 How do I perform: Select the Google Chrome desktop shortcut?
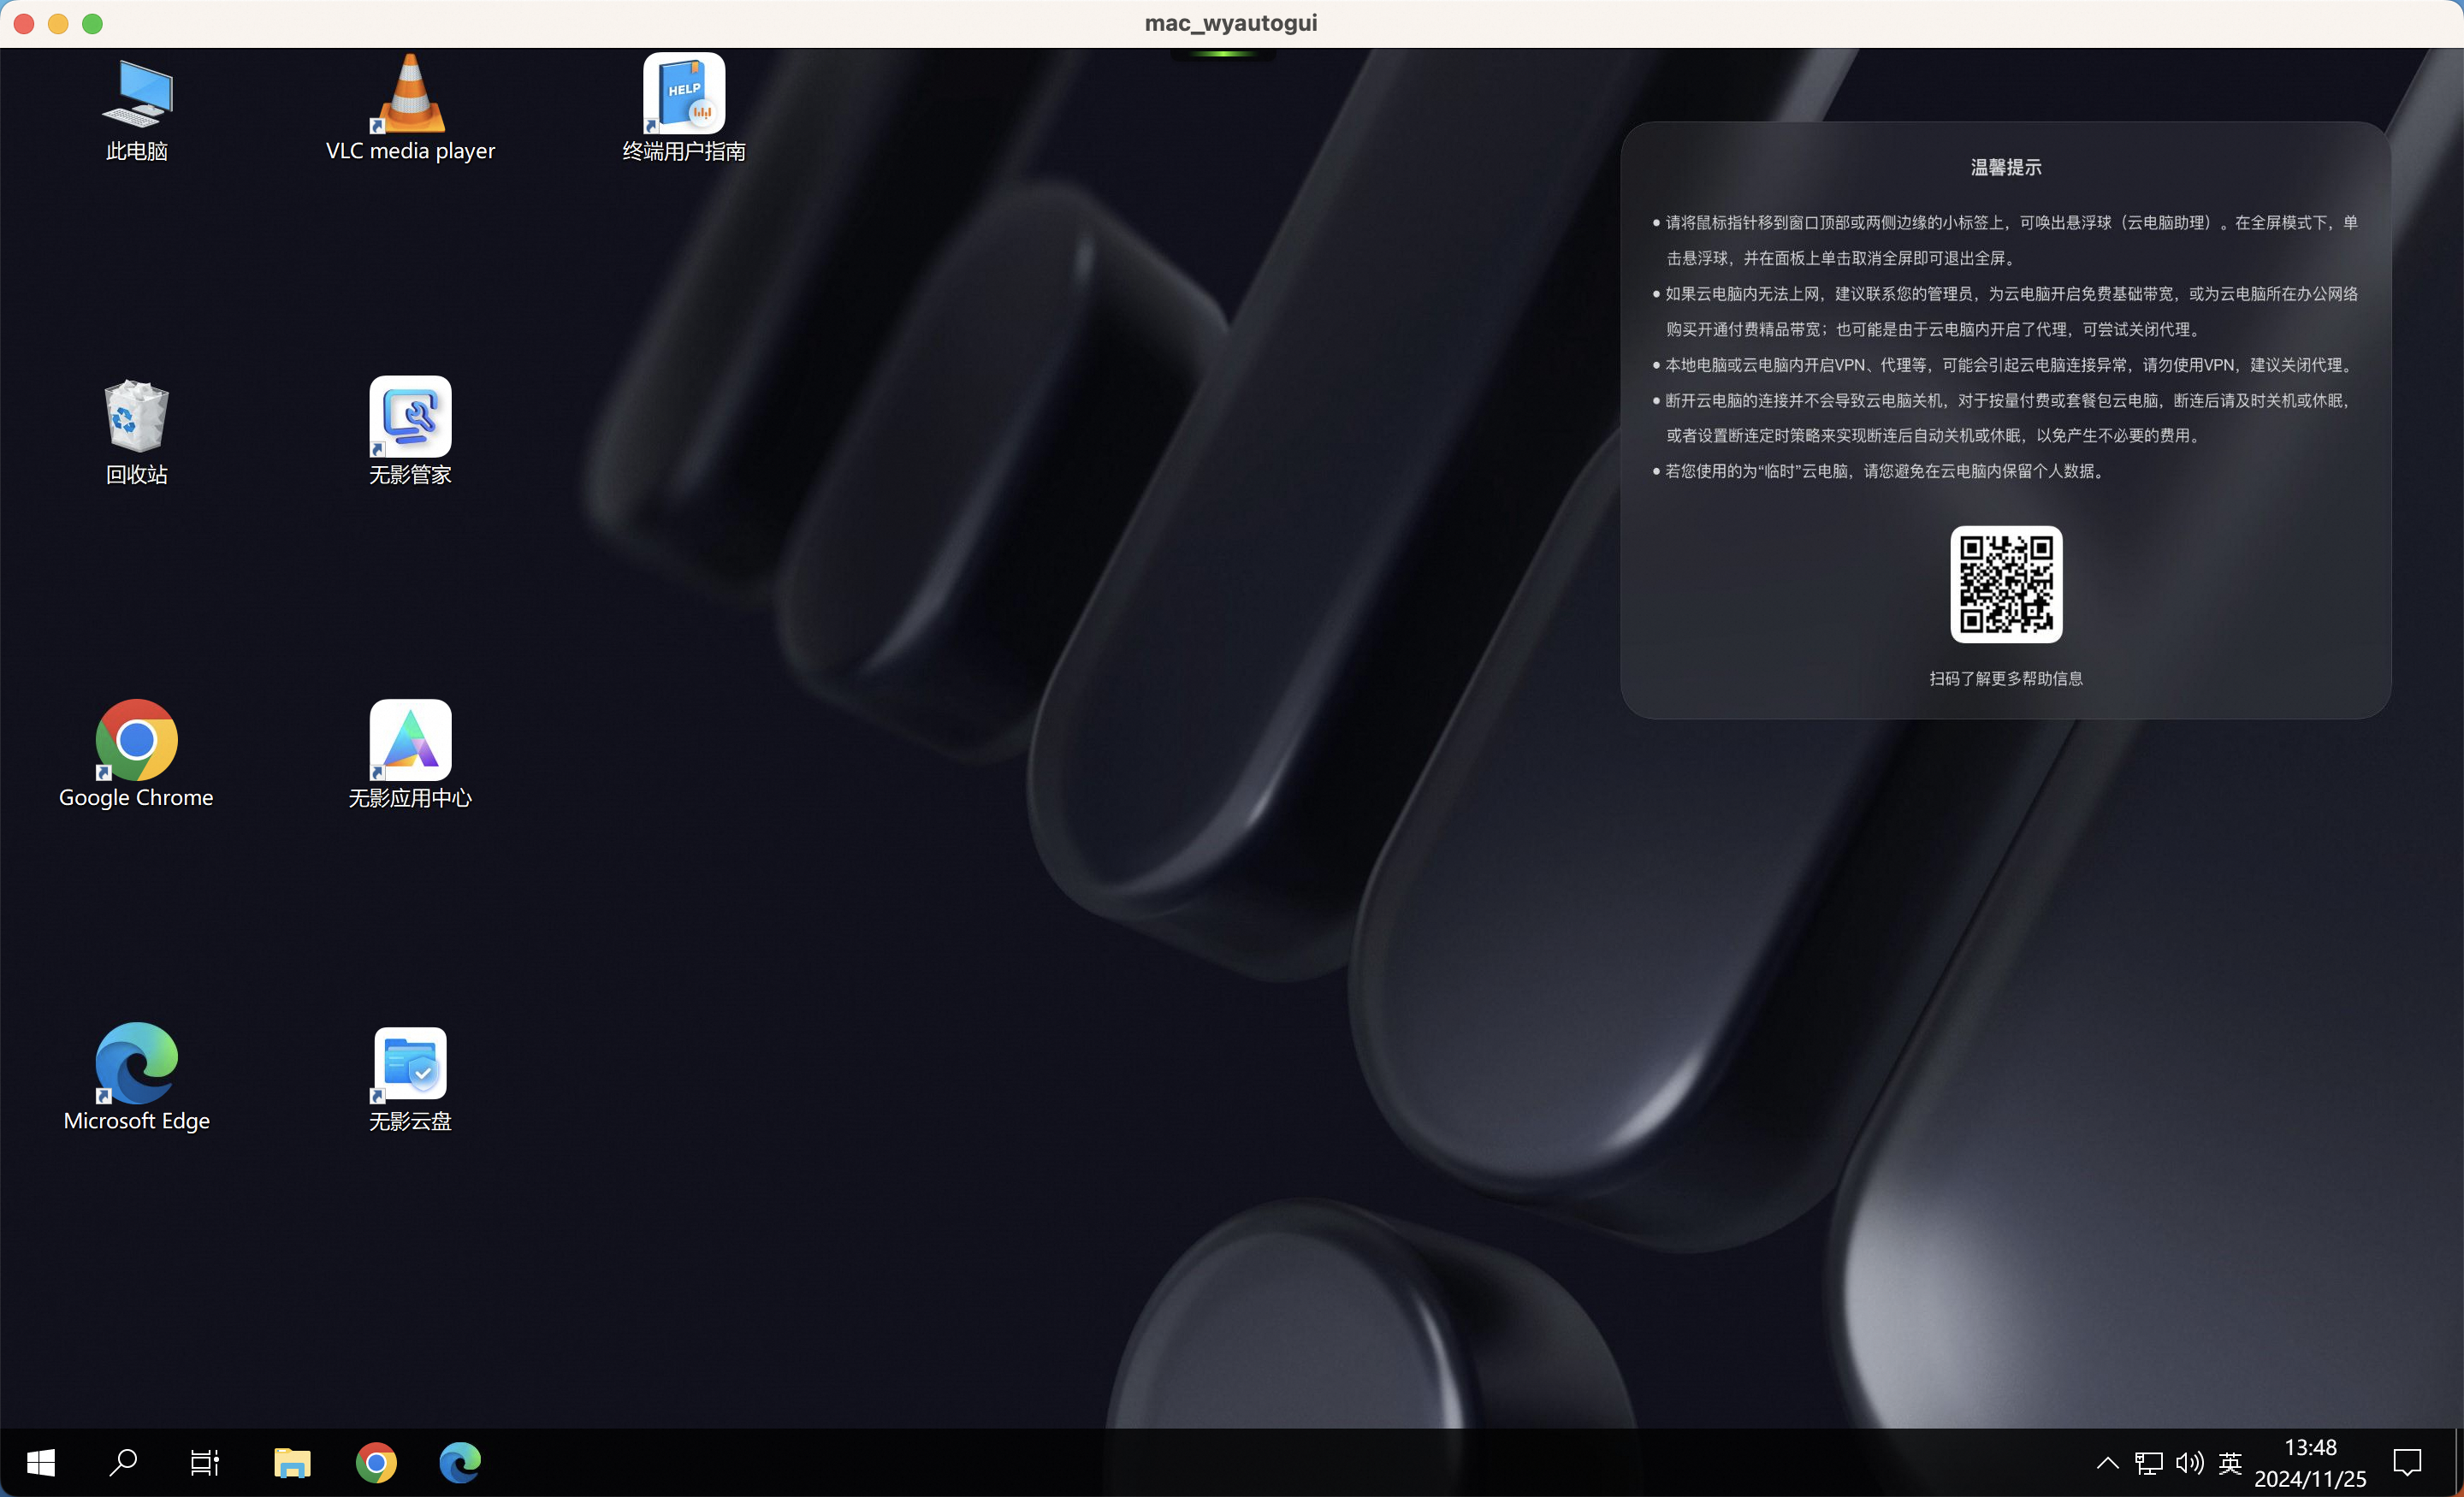click(136, 755)
